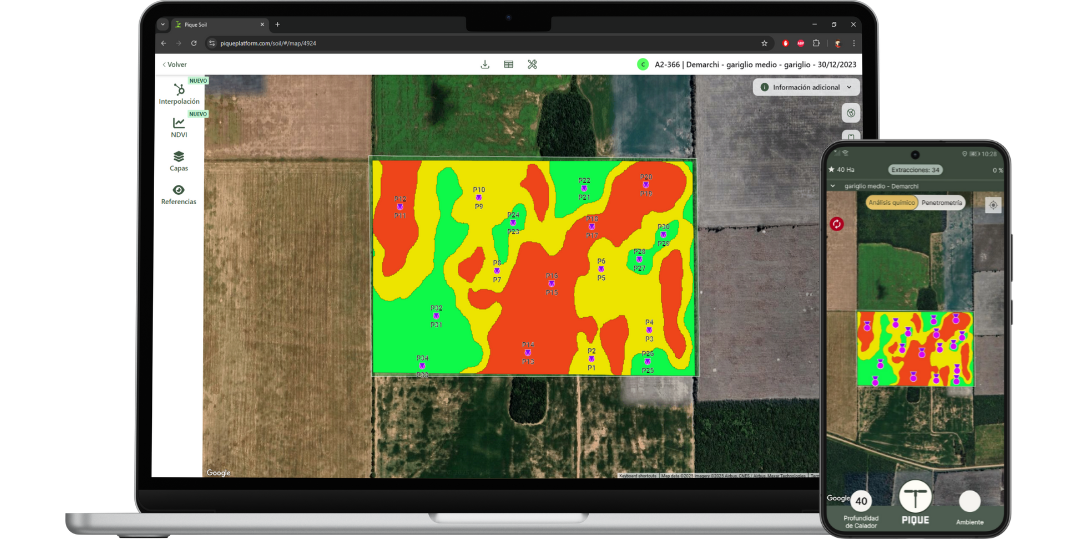Close the Pique Soil tab
This screenshot has width=1080, height=540.
[x=262, y=24]
